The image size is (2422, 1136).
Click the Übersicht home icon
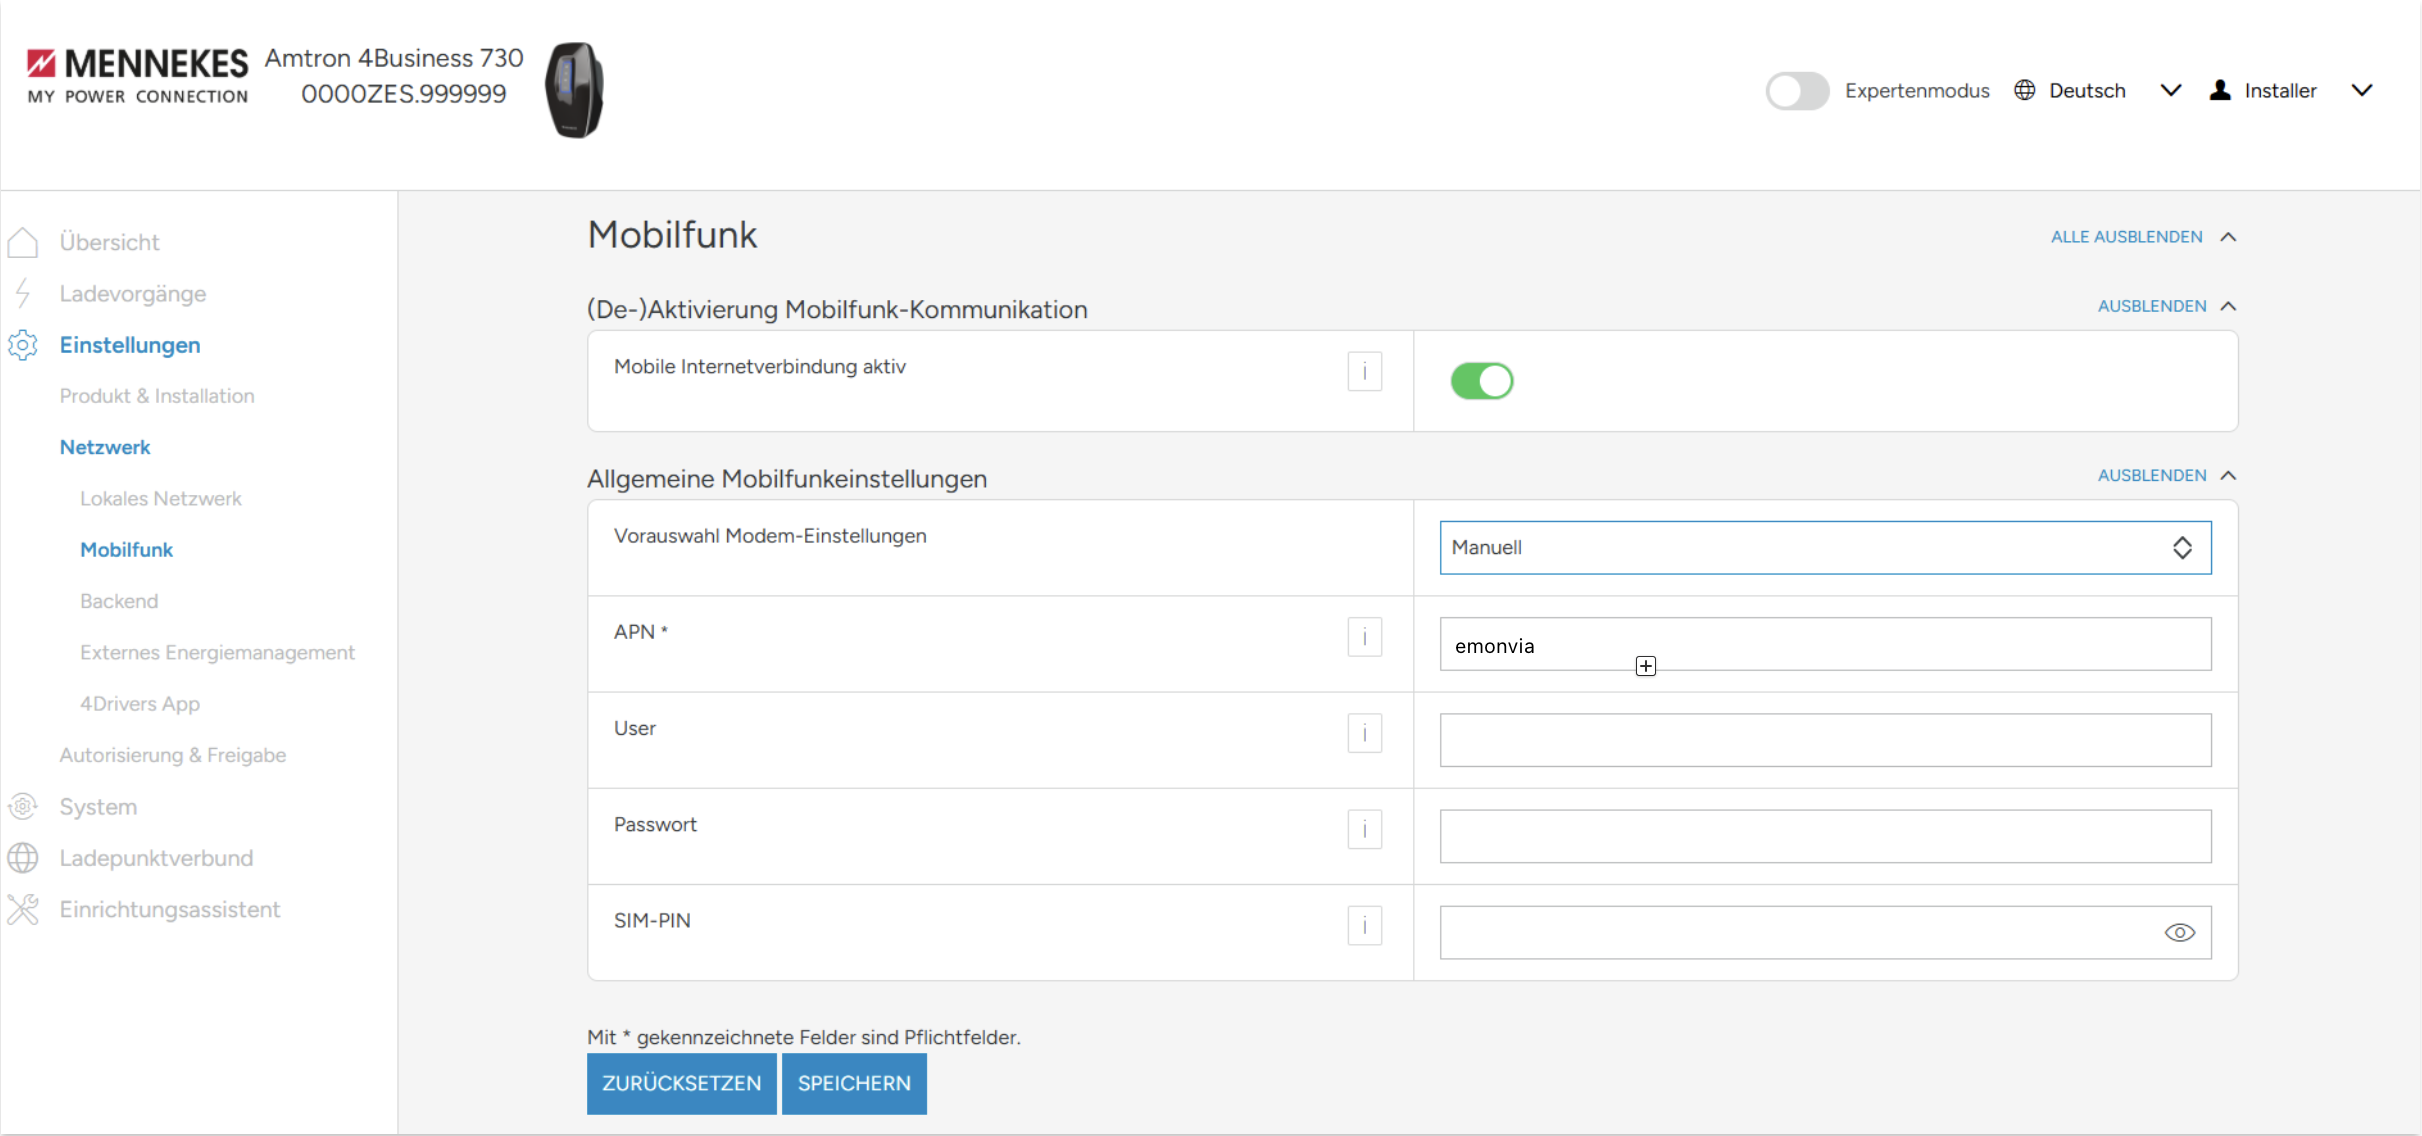pyautogui.click(x=23, y=242)
